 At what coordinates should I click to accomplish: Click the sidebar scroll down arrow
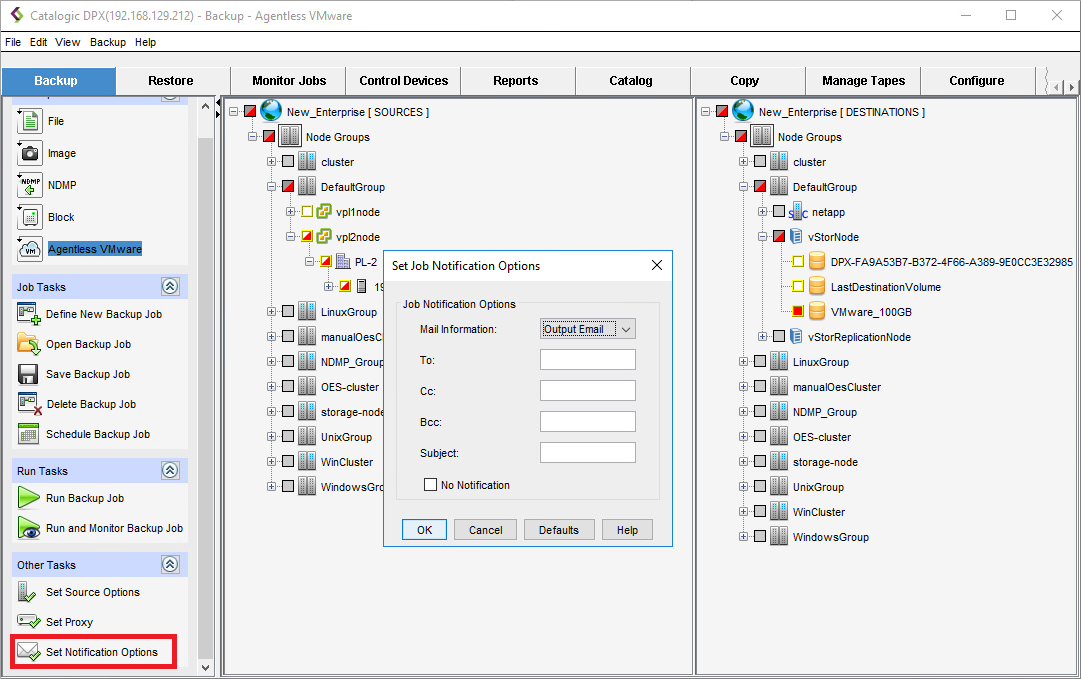coord(207,667)
